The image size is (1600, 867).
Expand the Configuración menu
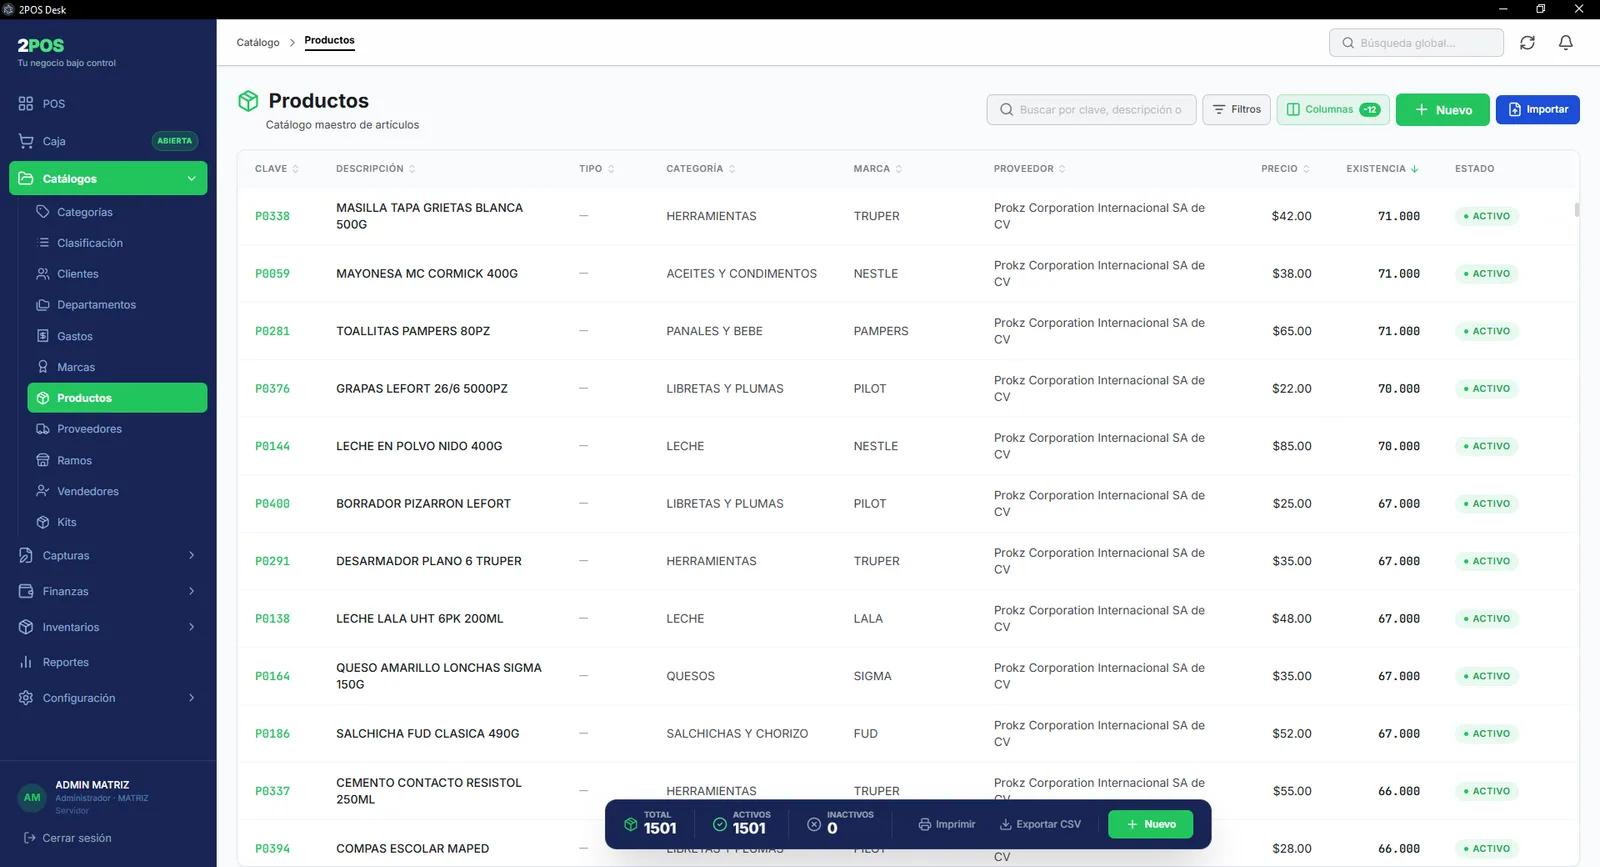coord(191,698)
